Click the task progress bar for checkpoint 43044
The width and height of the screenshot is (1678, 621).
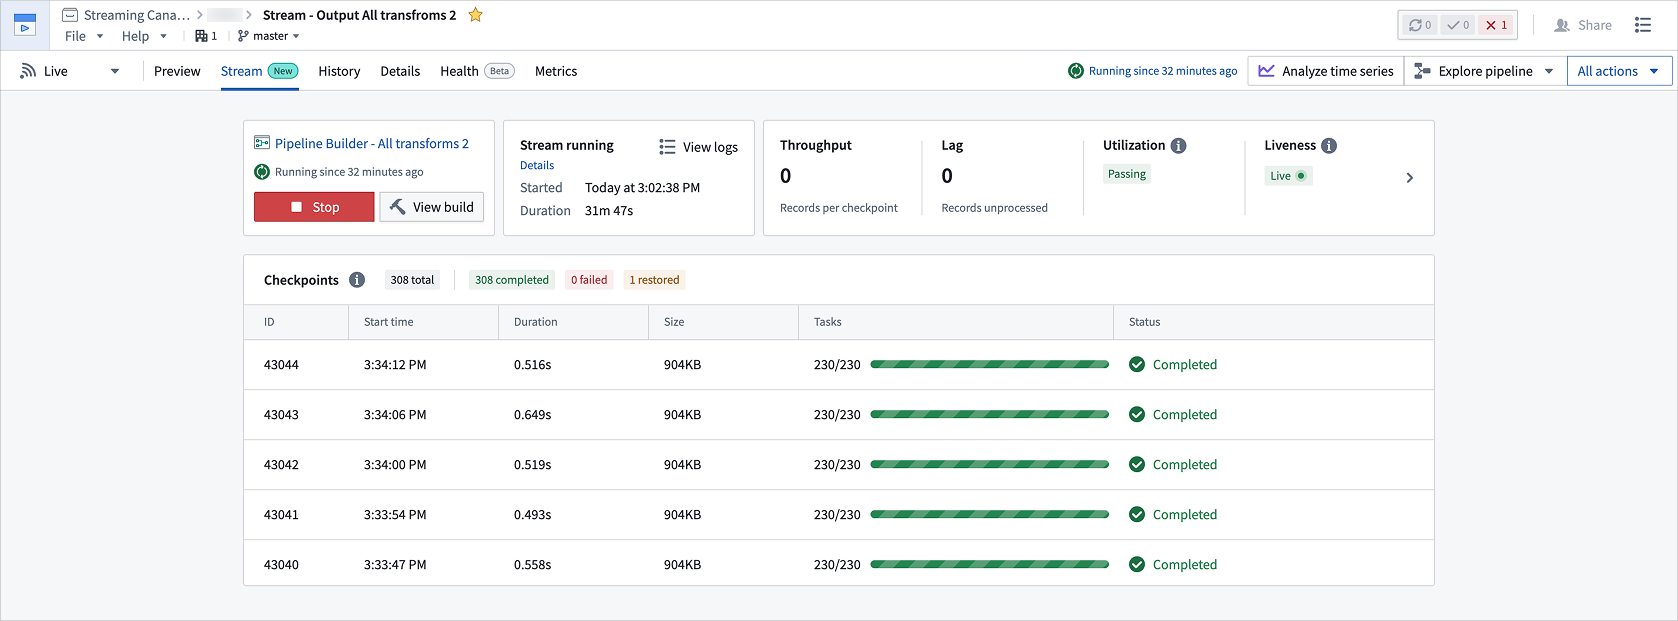(989, 365)
